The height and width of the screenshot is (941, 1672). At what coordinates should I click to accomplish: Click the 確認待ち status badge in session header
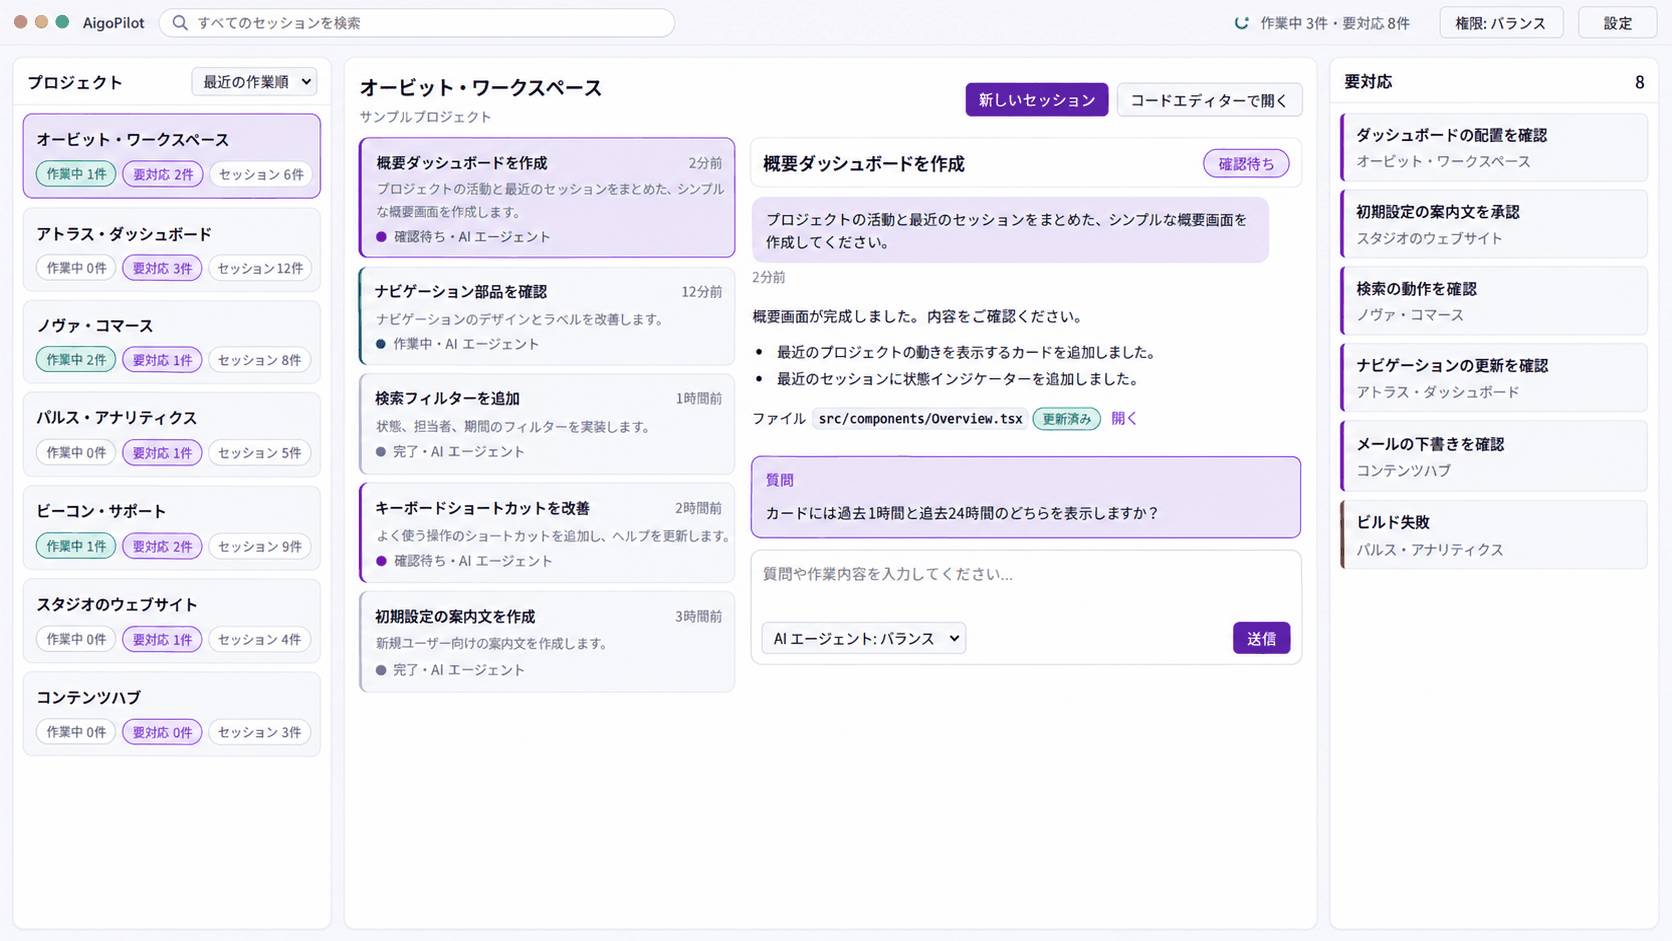[1246, 164]
